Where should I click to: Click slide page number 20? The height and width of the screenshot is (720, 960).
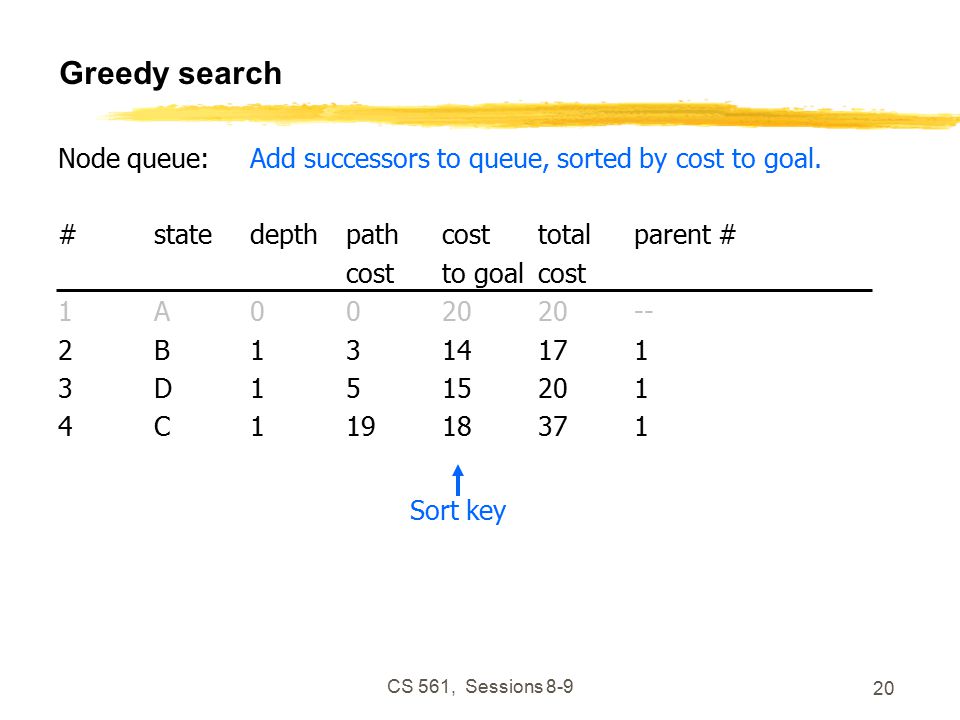[883, 689]
